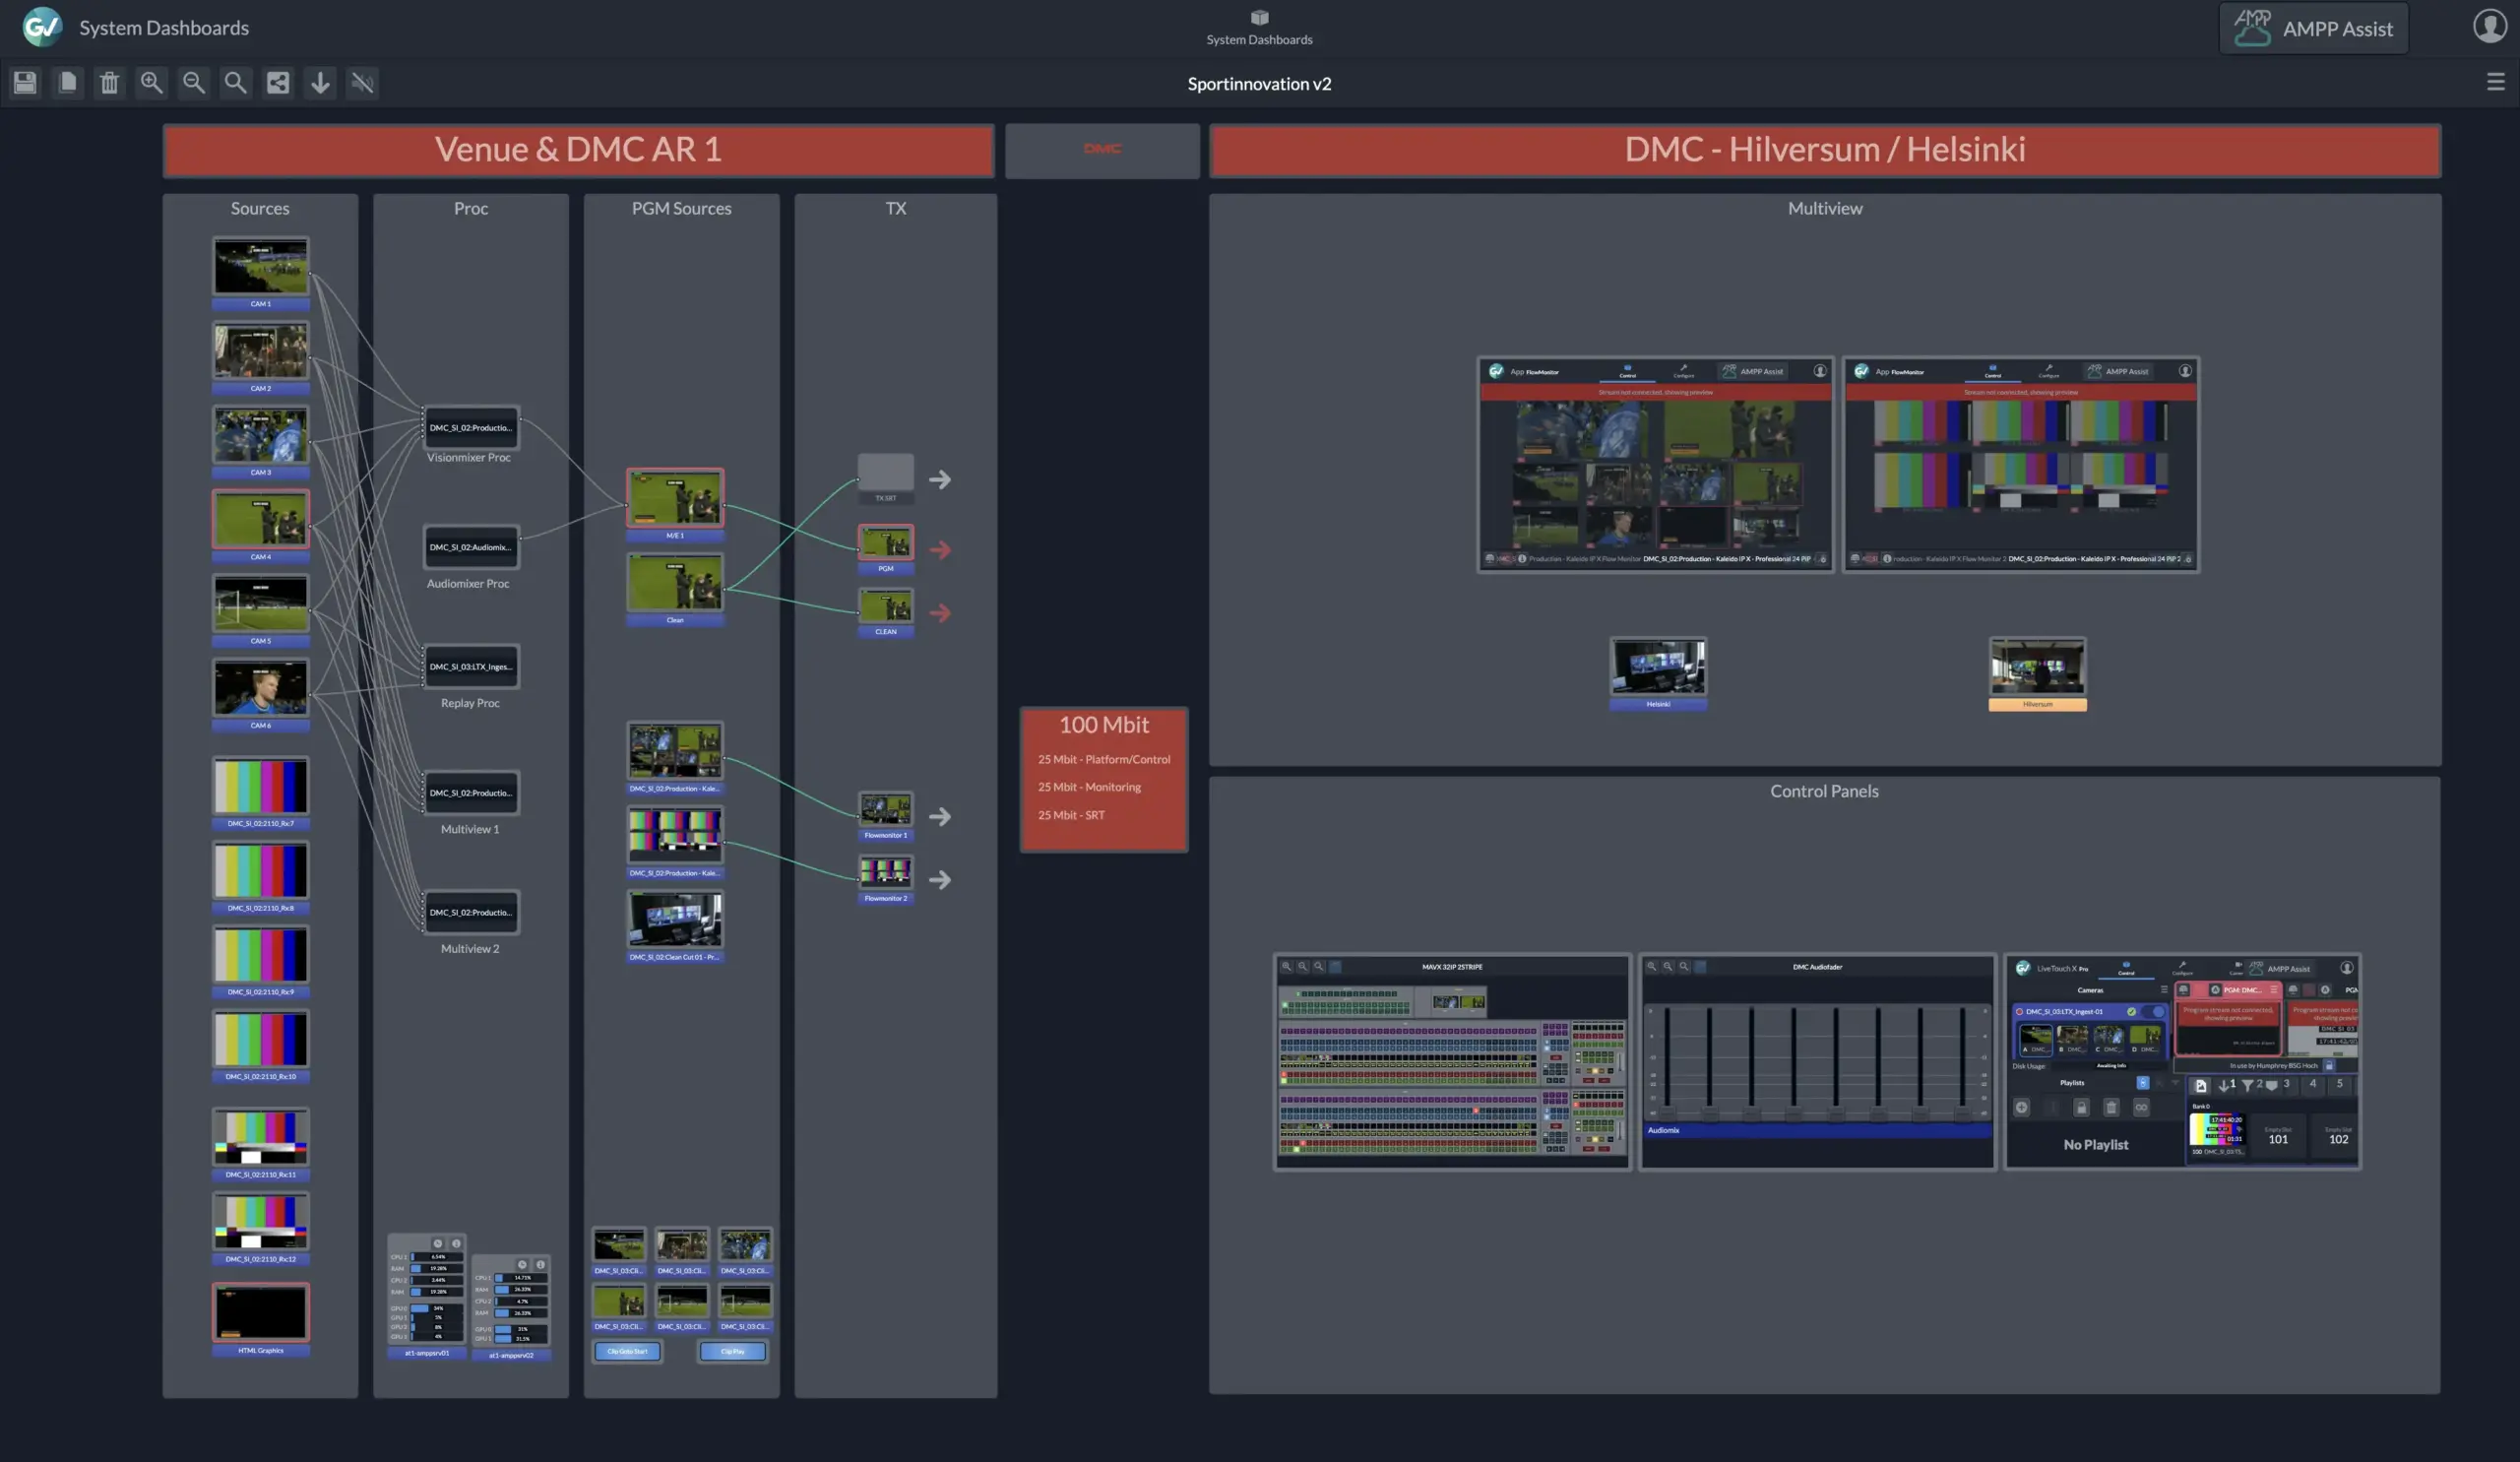Toggle the muted speaker icon in toolbar
The height and width of the screenshot is (1462, 2520).
click(x=362, y=83)
